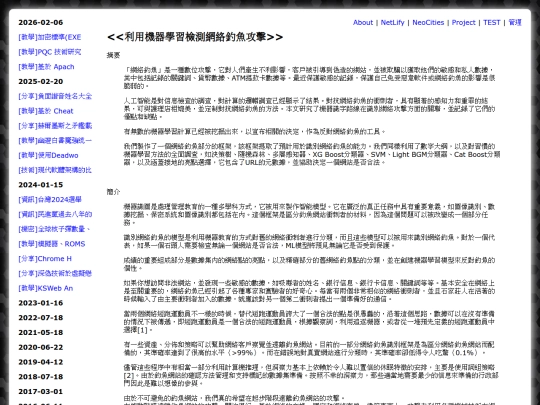Open the Project page link
The image size is (540, 405).
coord(463,22)
